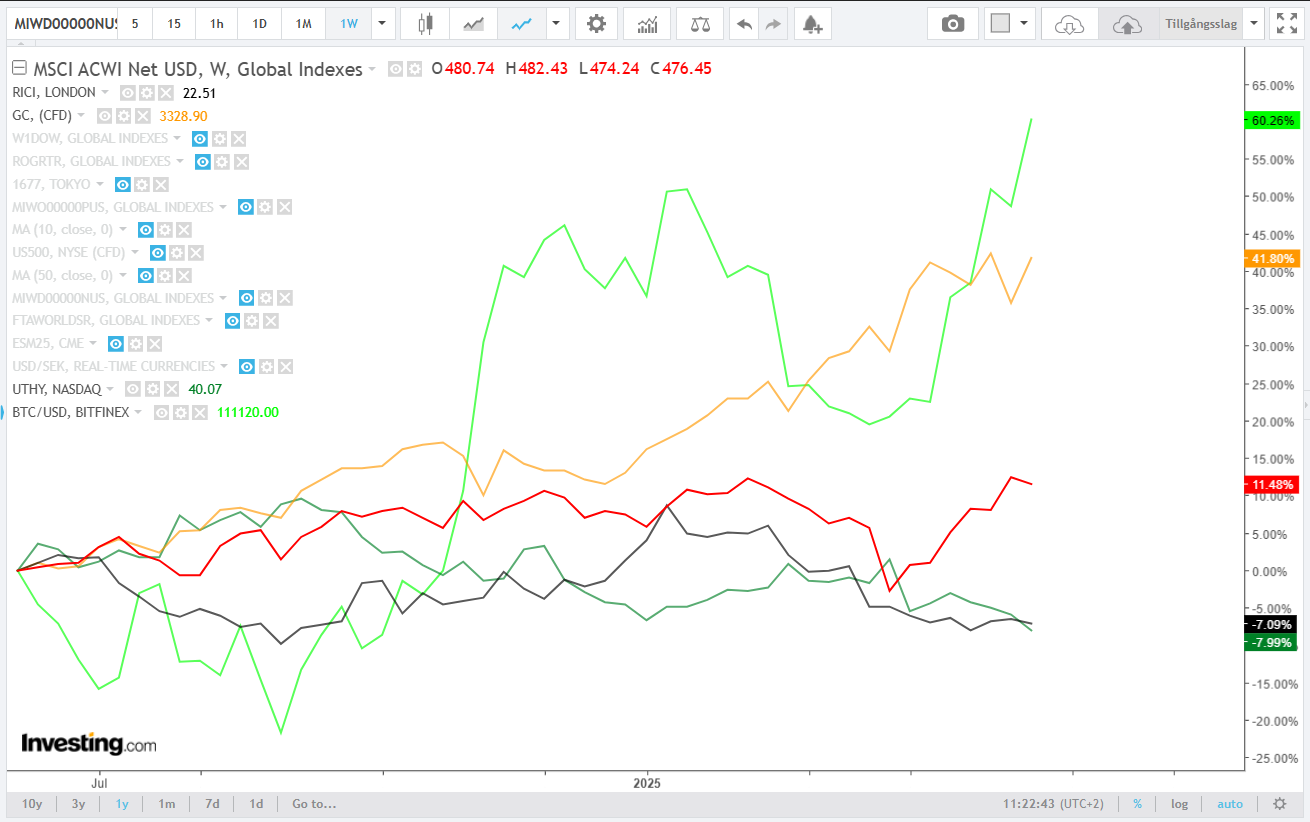Open the background color swatch square

[x=1000, y=23]
